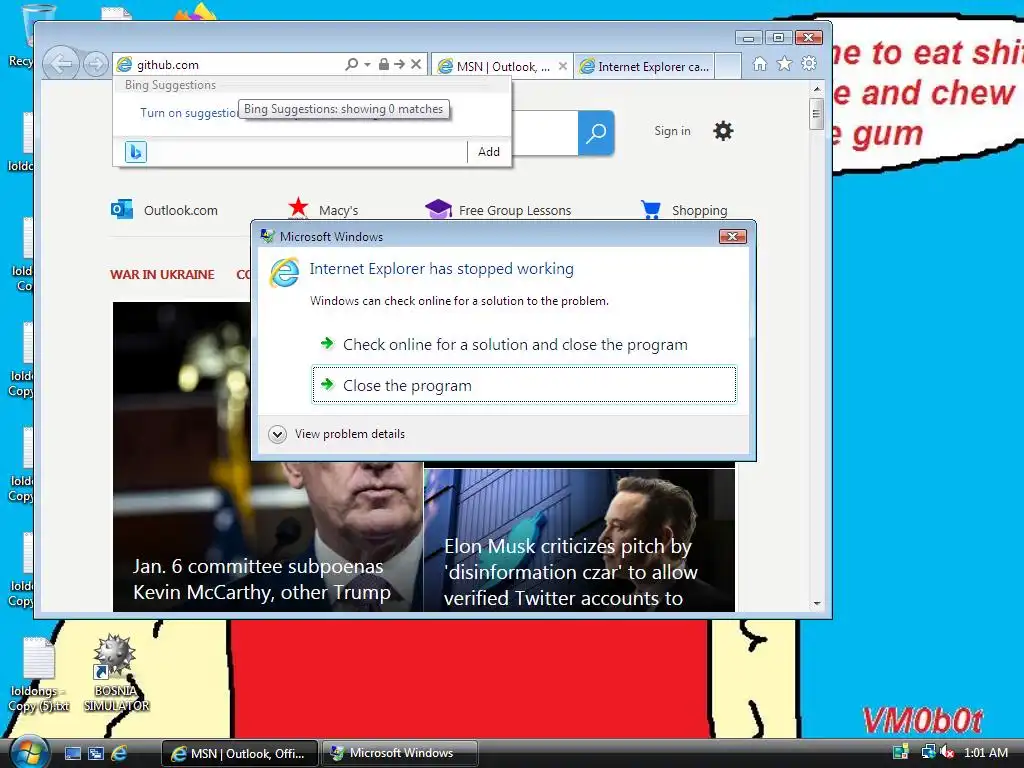Viewport: 1024px width, 768px height.
Task: Click the Bing search provider icon
Action: pos(136,152)
